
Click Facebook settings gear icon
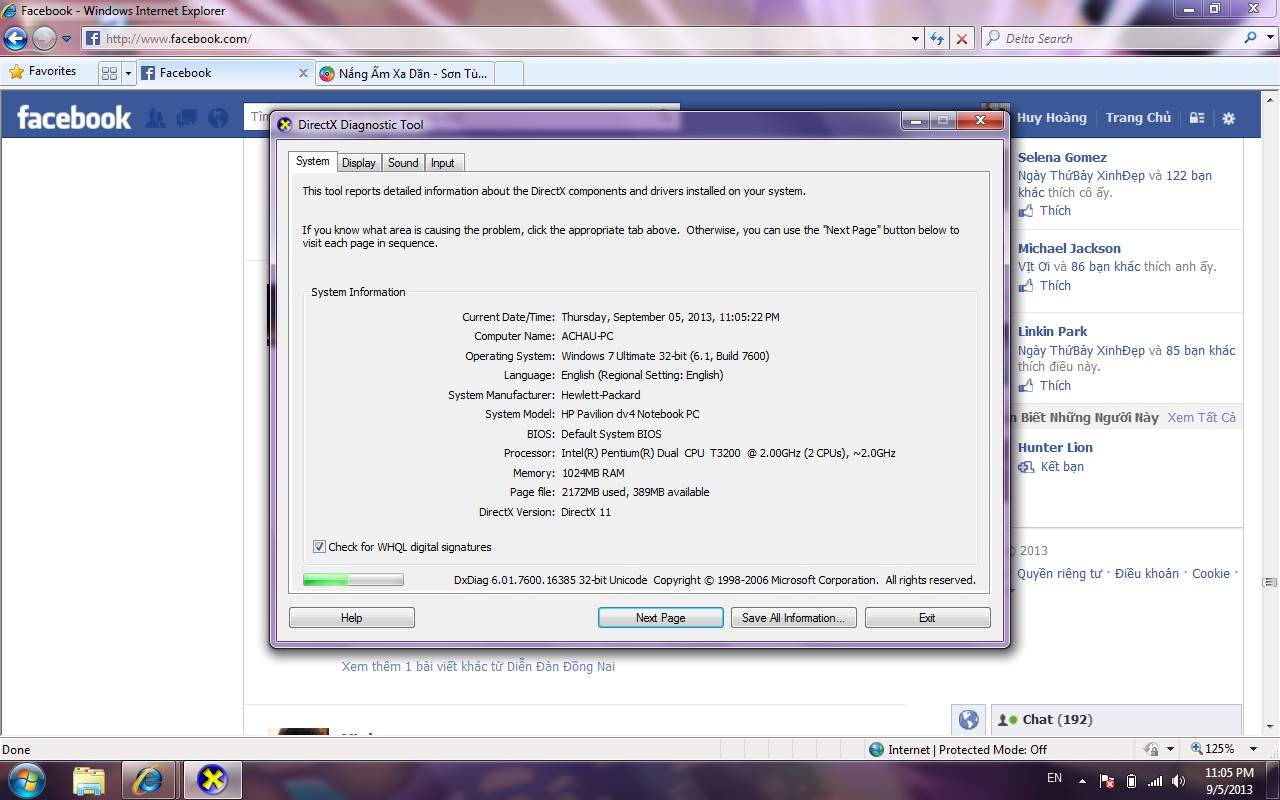point(1228,118)
